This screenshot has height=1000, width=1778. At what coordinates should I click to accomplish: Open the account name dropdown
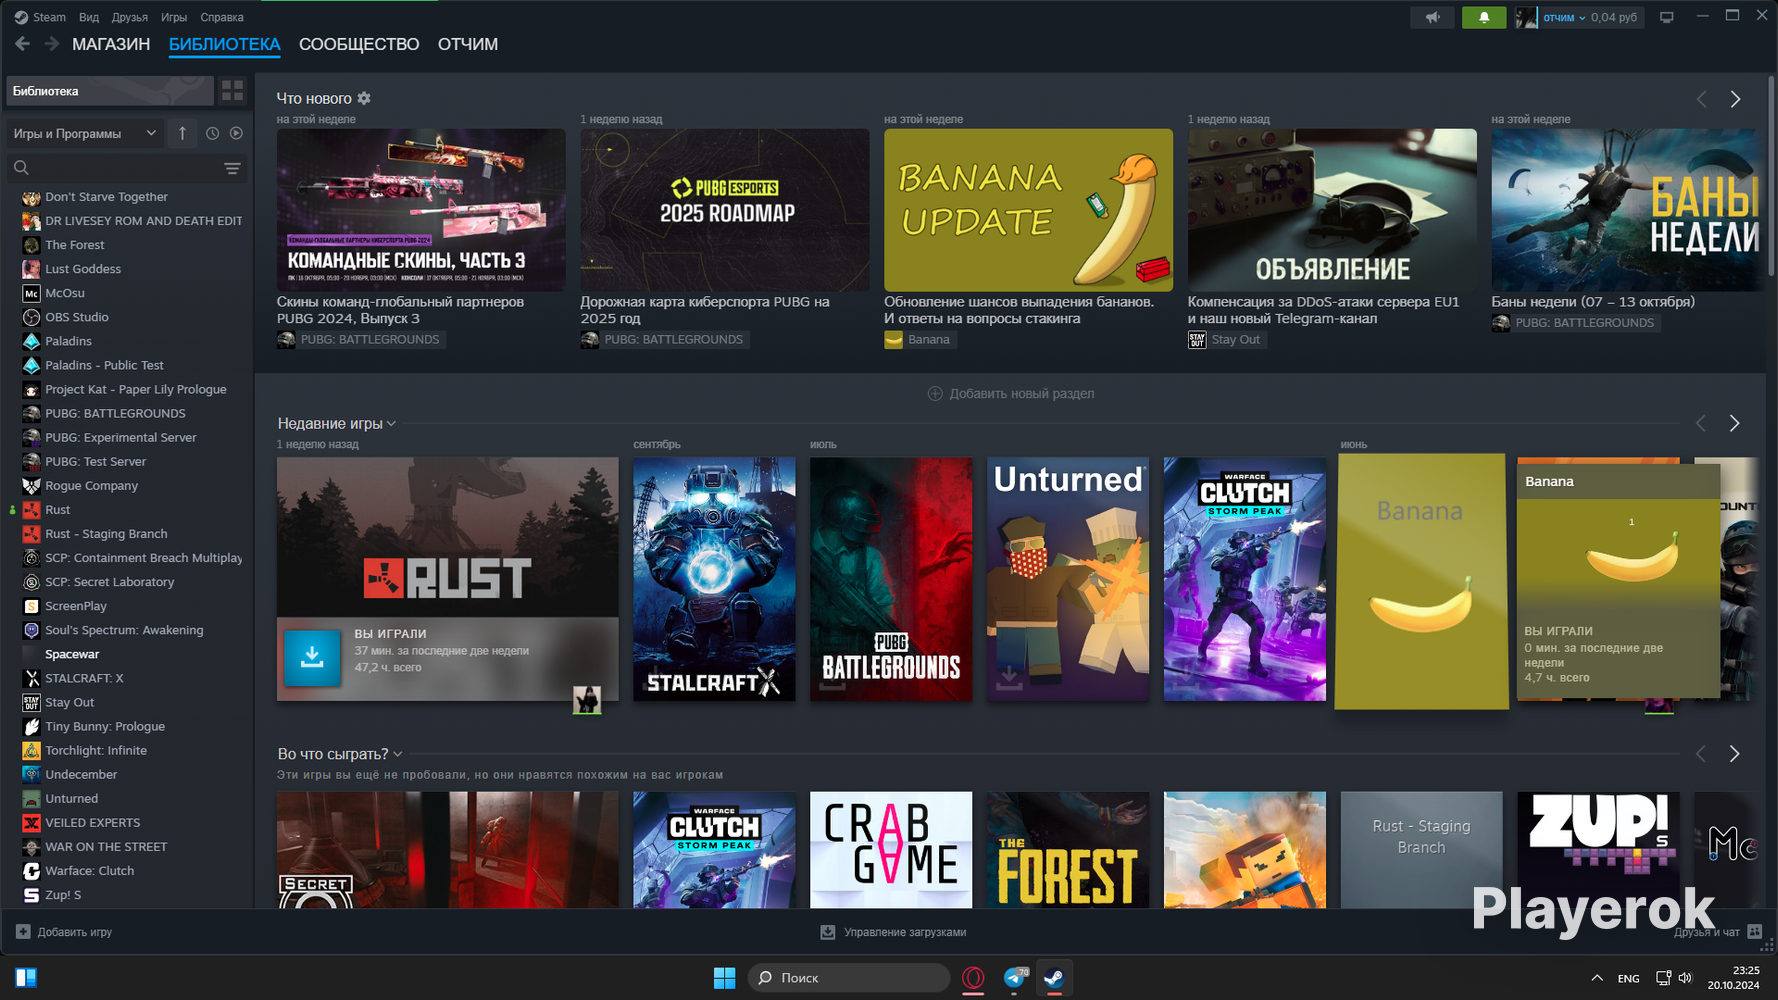coord(1564,17)
